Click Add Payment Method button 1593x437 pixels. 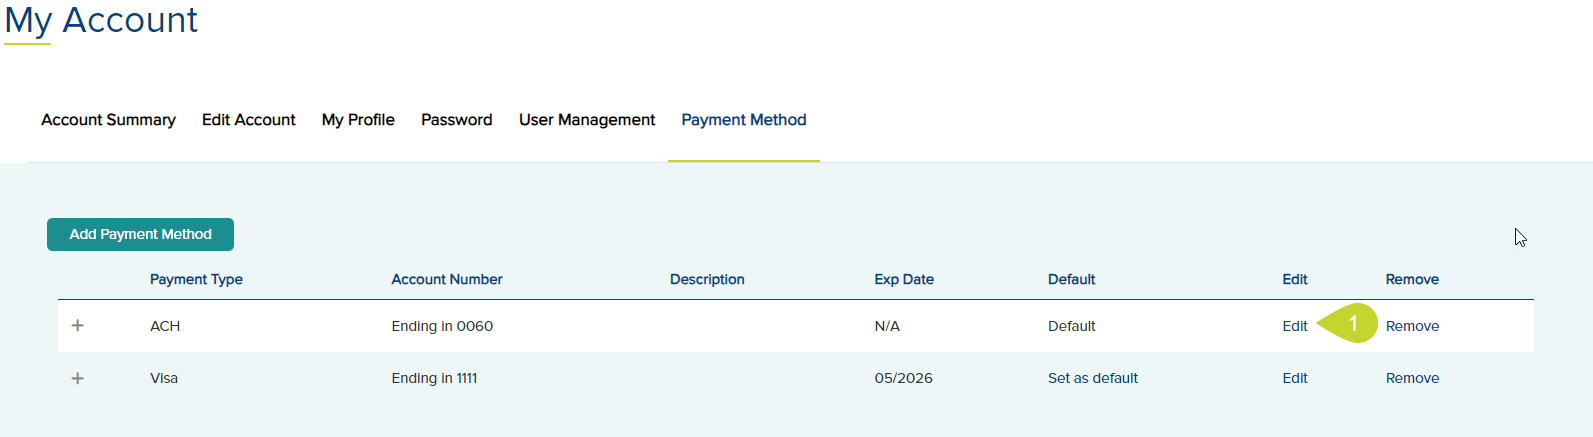pyautogui.click(x=140, y=234)
